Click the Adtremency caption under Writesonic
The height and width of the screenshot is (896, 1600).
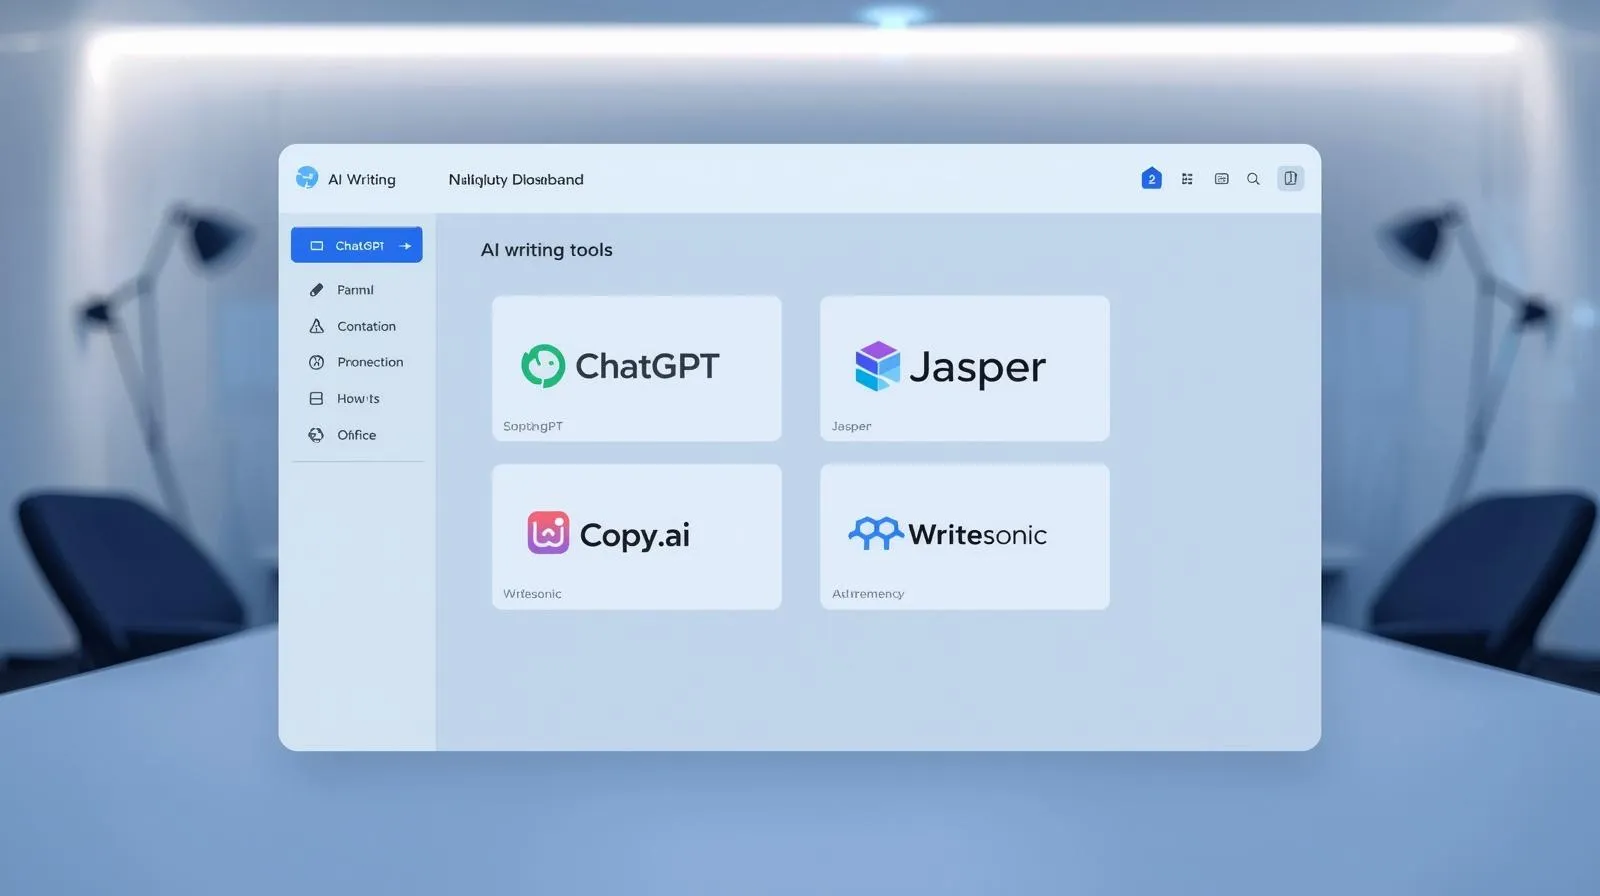867,594
